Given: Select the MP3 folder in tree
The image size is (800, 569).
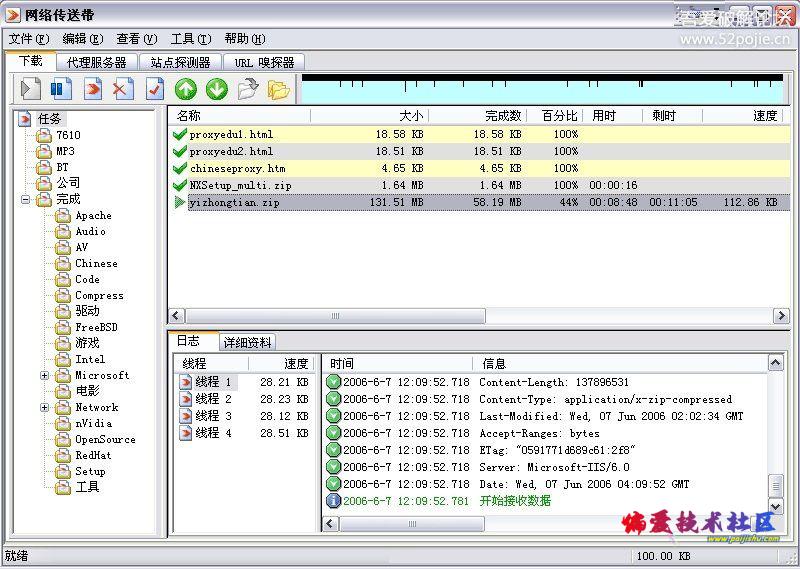Looking at the screenshot, I should 56,152.
